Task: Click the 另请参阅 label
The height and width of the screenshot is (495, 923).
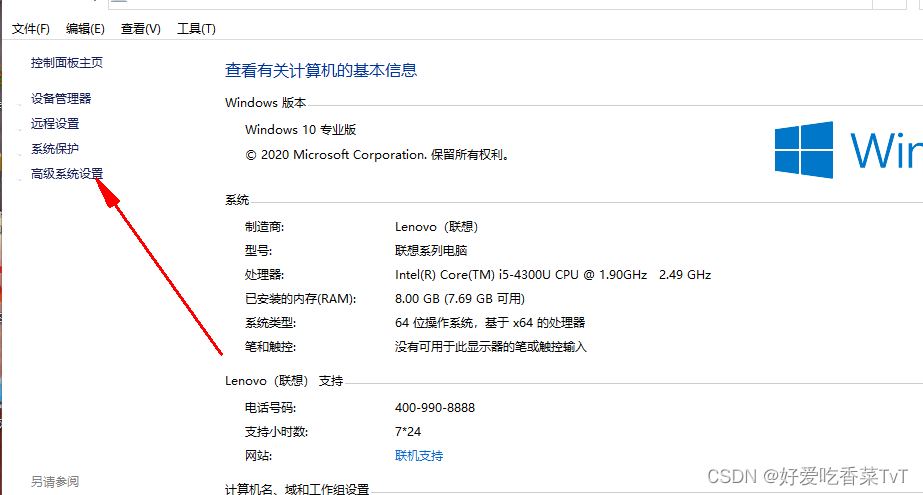Action: [55, 481]
